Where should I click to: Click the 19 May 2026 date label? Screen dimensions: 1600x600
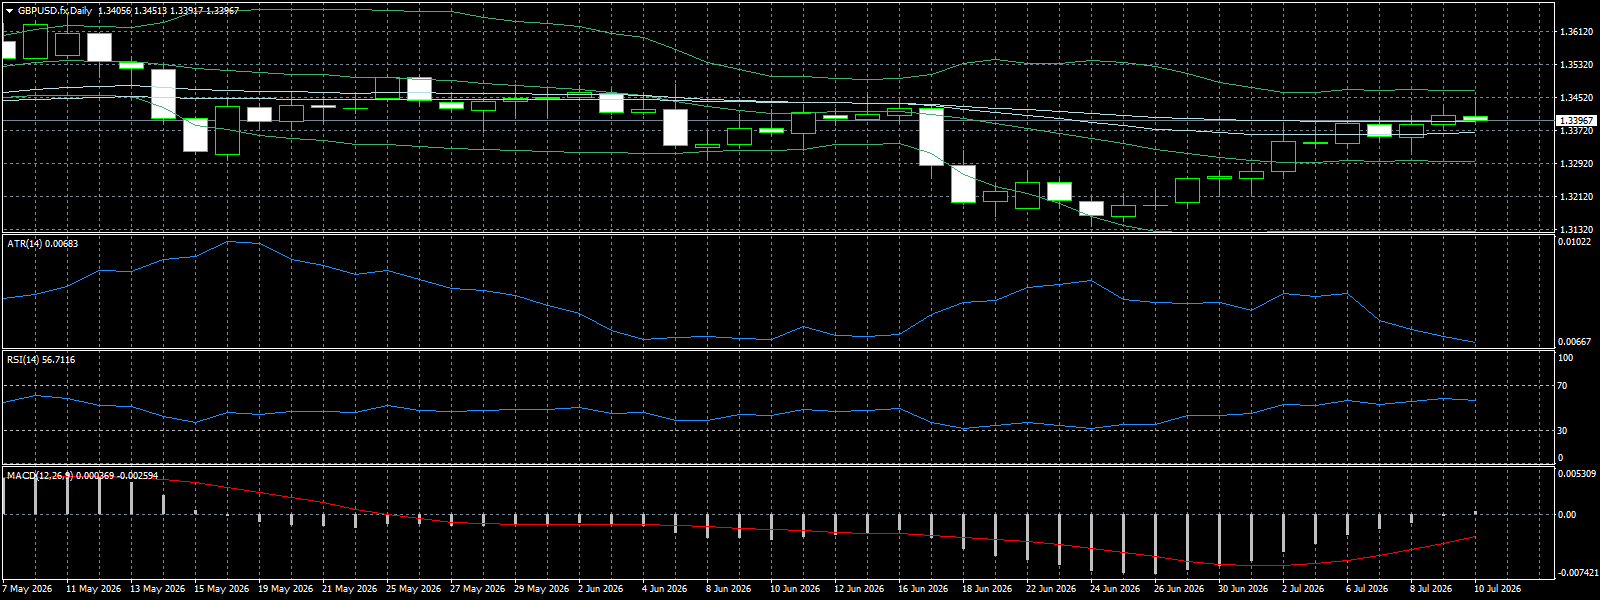285,589
